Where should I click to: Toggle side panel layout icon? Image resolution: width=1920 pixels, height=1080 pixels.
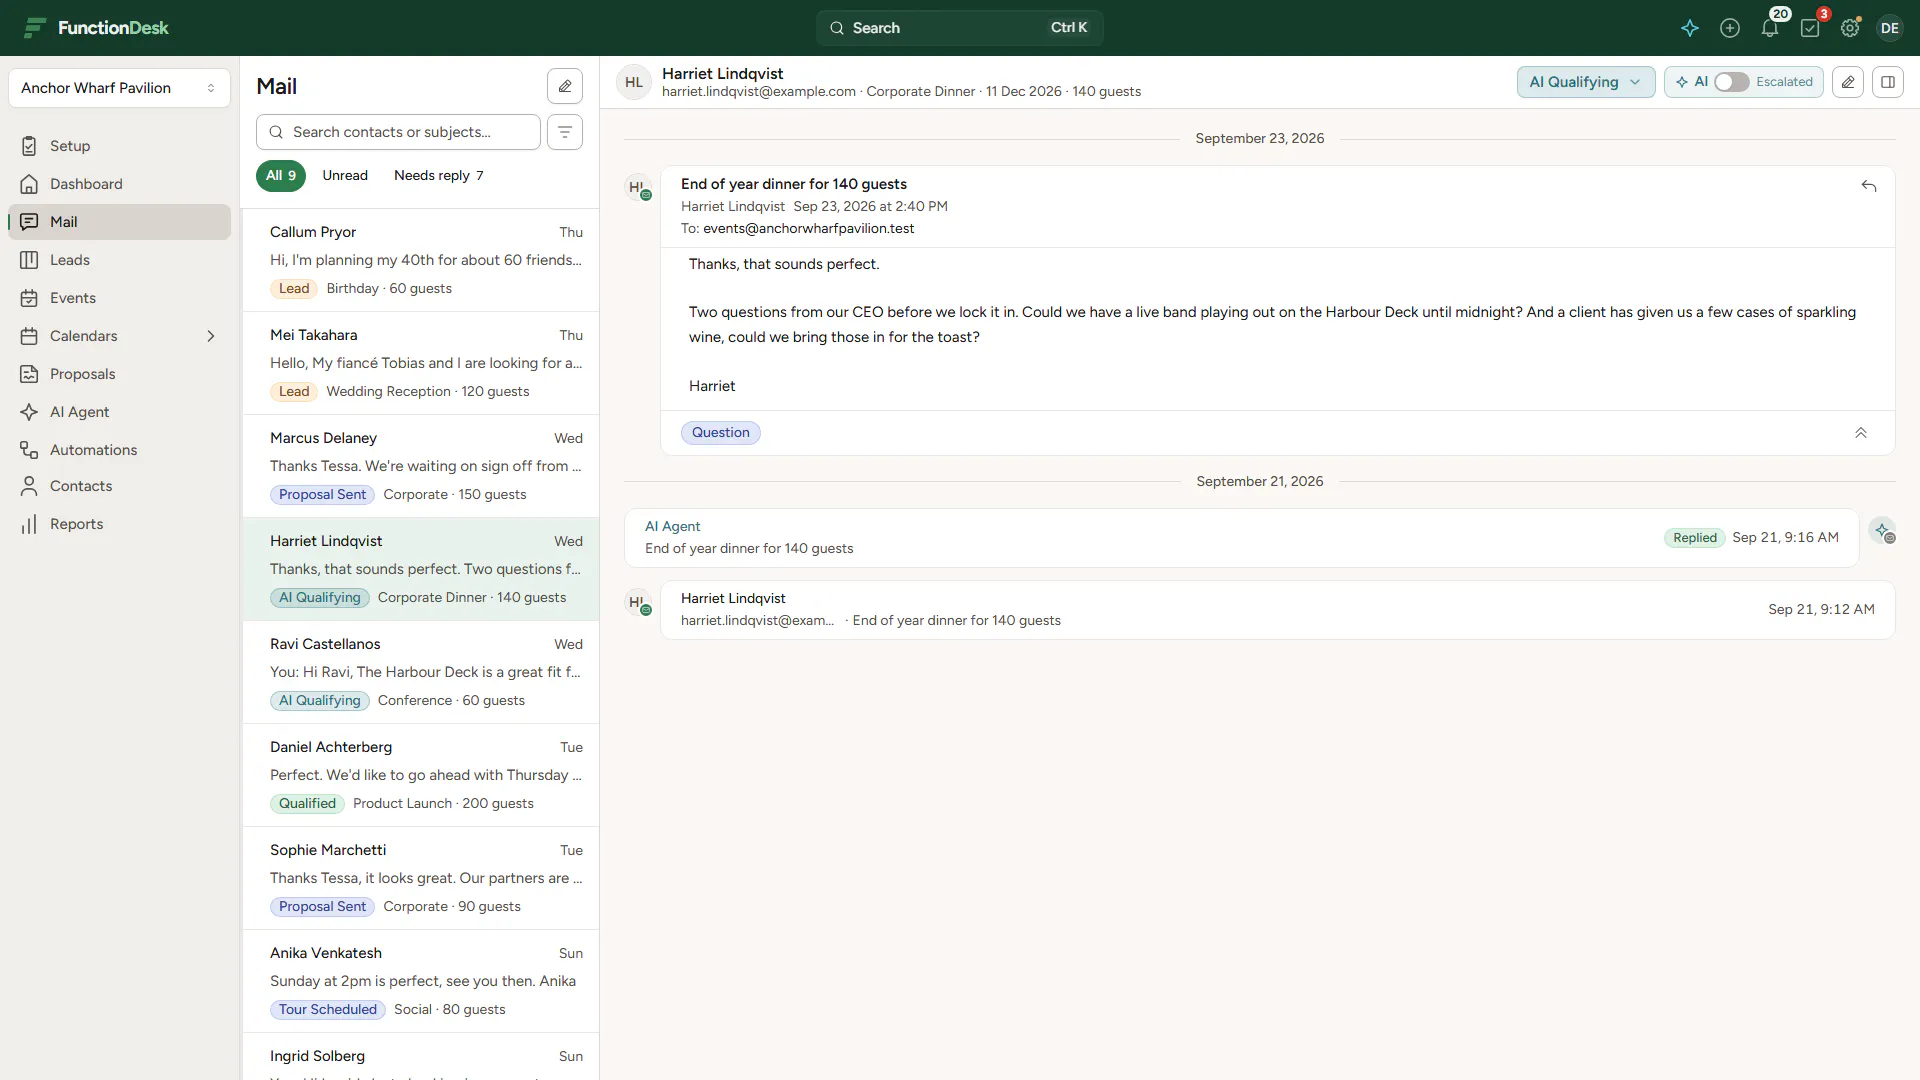[x=1888, y=82]
